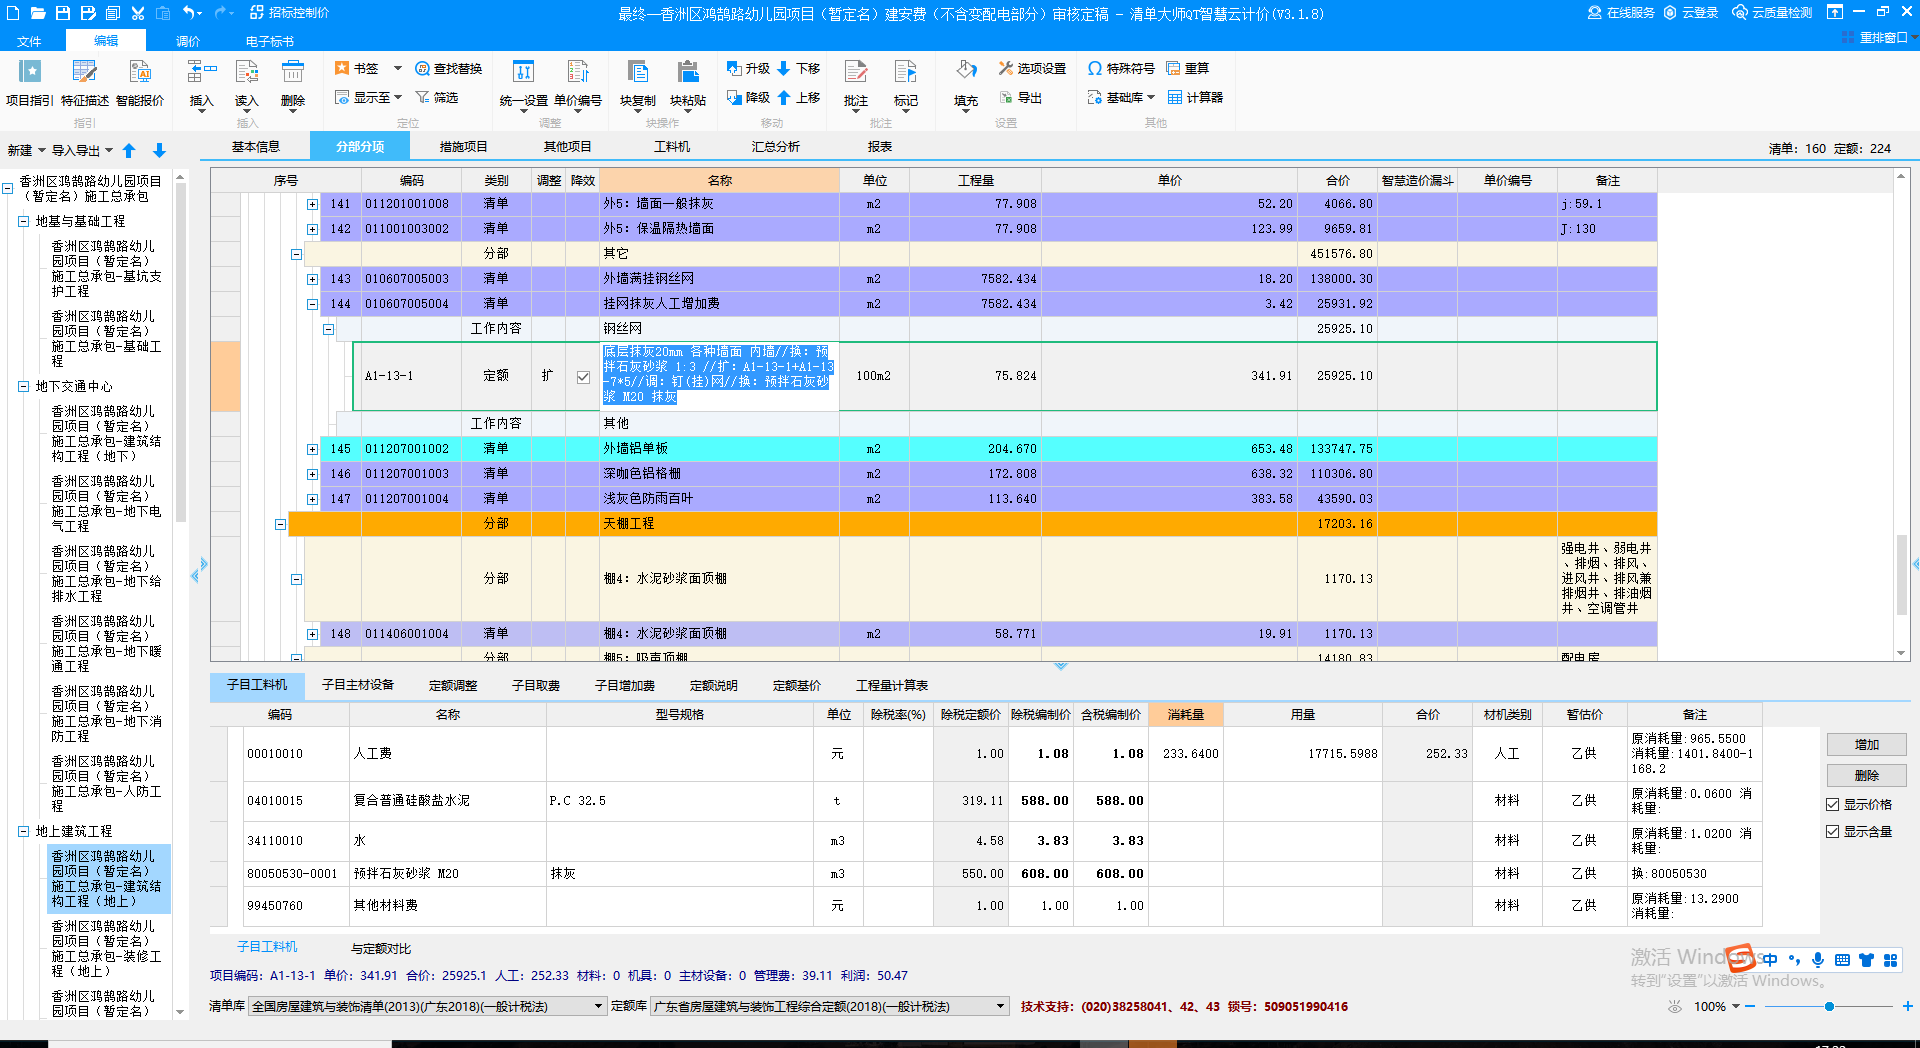Click the undo arrow icon
This screenshot has width=1920, height=1048.
(189, 13)
